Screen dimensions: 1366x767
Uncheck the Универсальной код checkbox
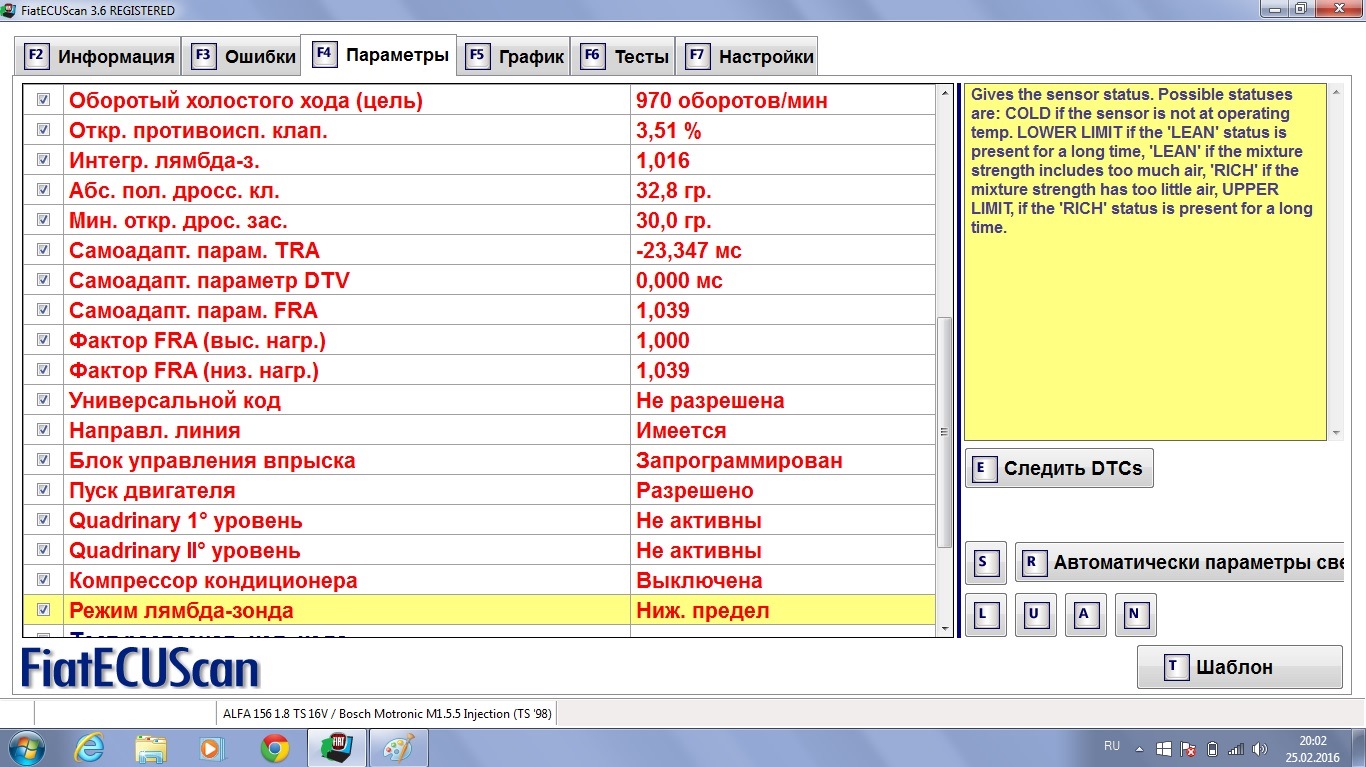[x=43, y=400]
